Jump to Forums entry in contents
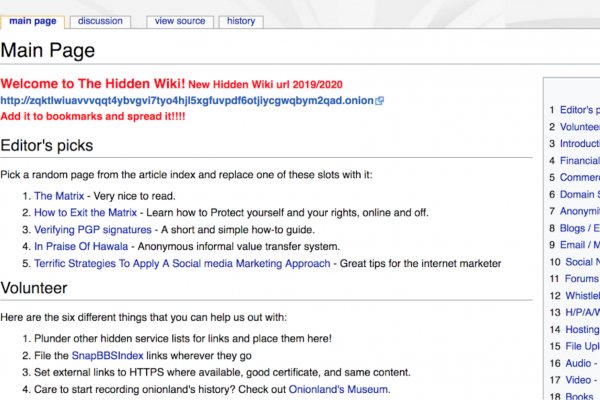600x400 pixels. point(581,279)
